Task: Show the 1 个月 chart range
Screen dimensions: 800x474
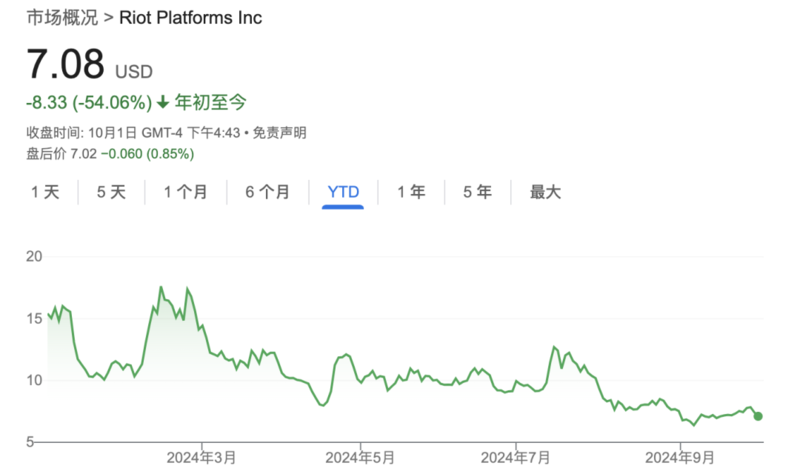Action: pyautogui.click(x=185, y=192)
